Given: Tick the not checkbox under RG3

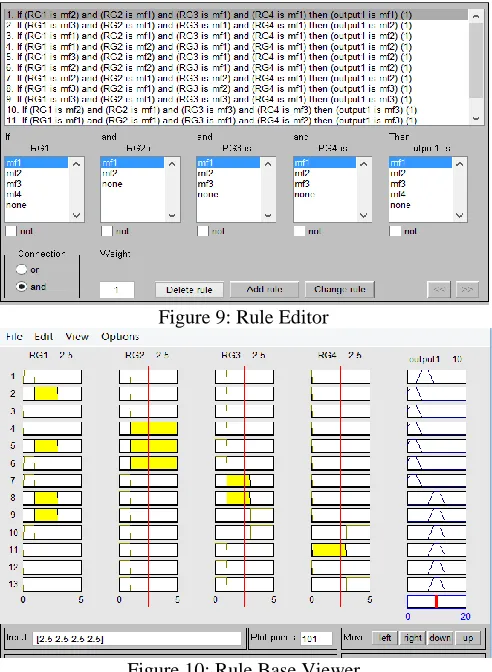Looking at the screenshot, I should click(203, 231).
